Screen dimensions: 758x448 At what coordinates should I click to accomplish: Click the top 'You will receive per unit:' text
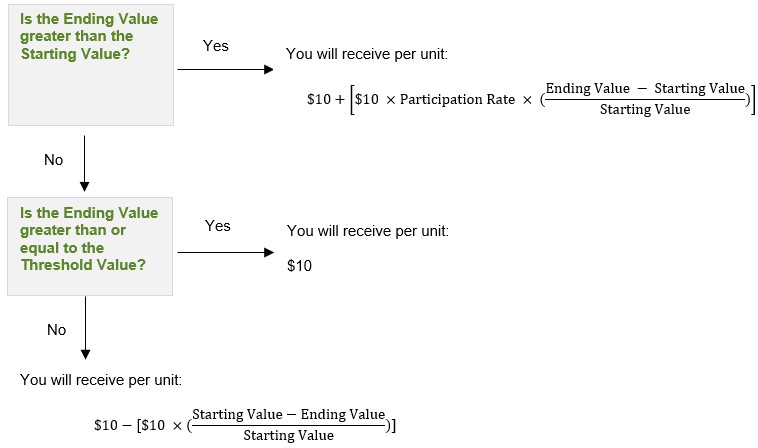(x=367, y=54)
